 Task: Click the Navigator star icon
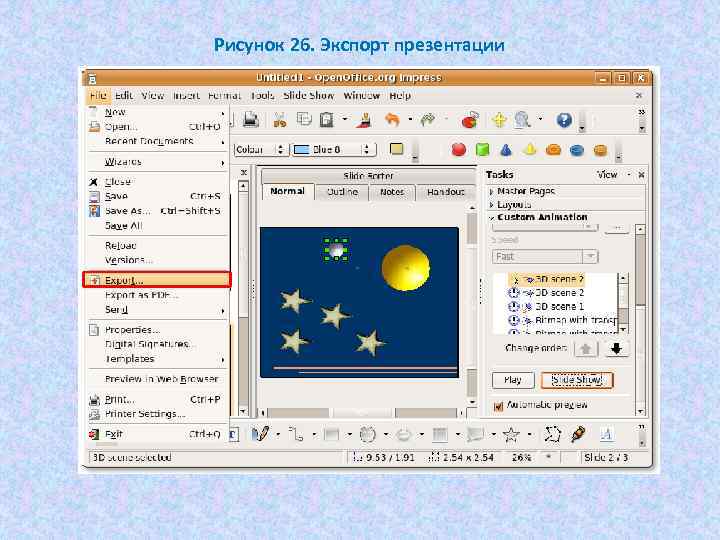click(x=499, y=120)
